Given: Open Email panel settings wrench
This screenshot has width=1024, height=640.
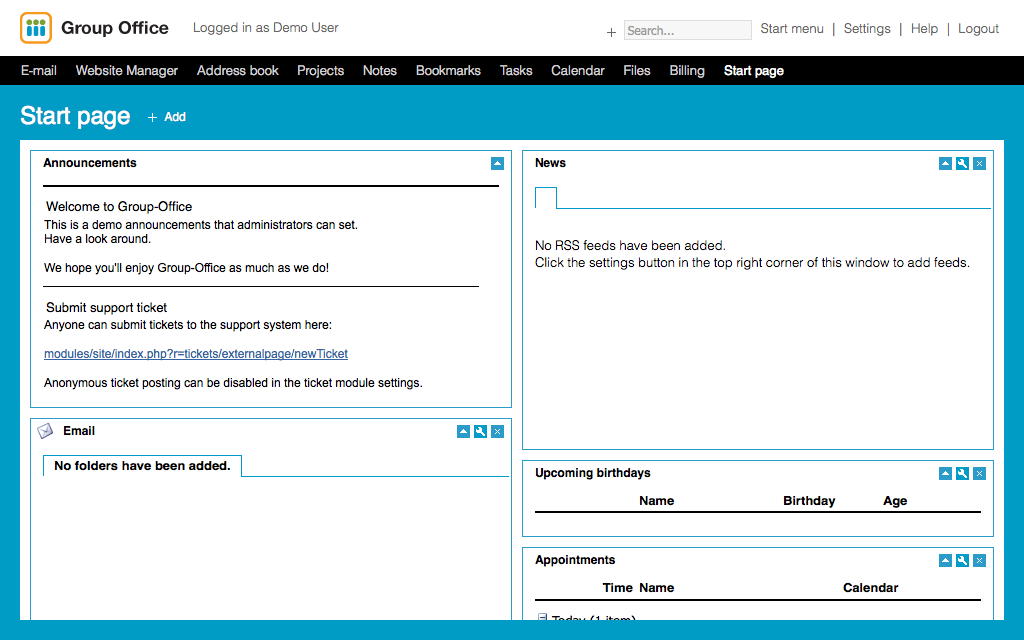Looking at the screenshot, I should pyautogui.click(x=480, y=431).
